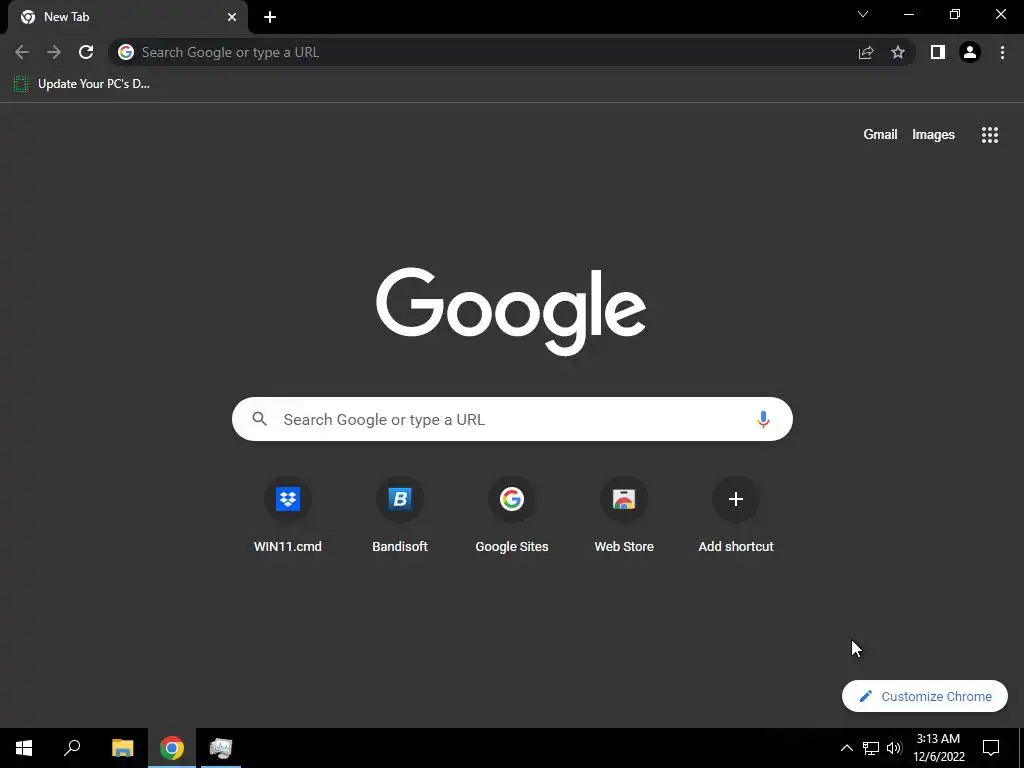
Task: Open the clock showing 3:13 AM
Action: click(938, 748)
